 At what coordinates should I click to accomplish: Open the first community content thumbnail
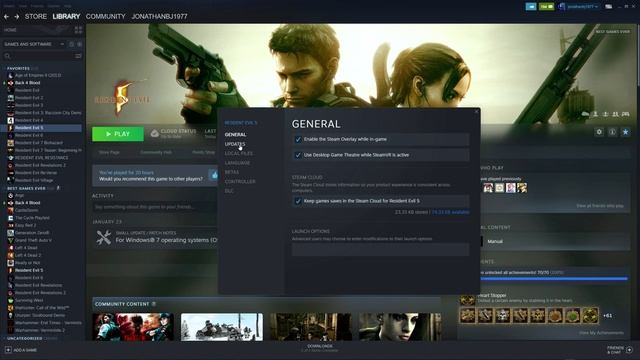(x=133, y=327)
